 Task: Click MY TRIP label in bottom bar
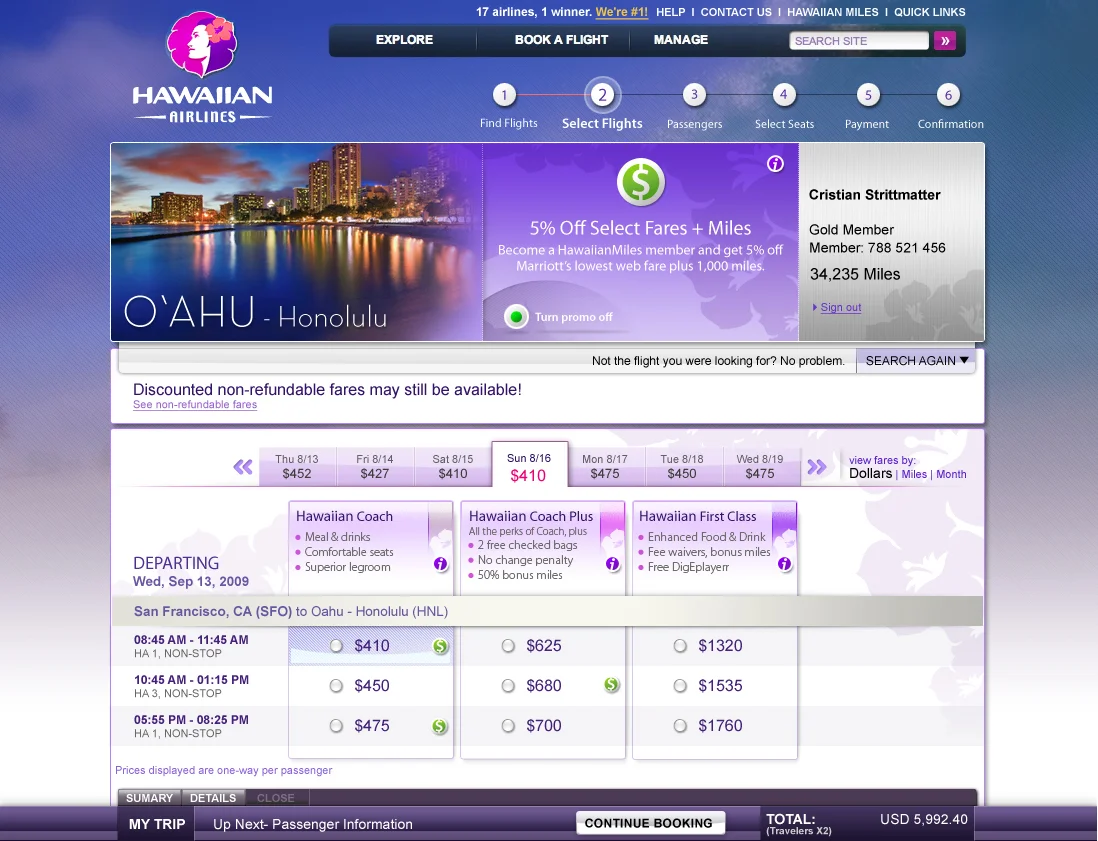point(157,824)
